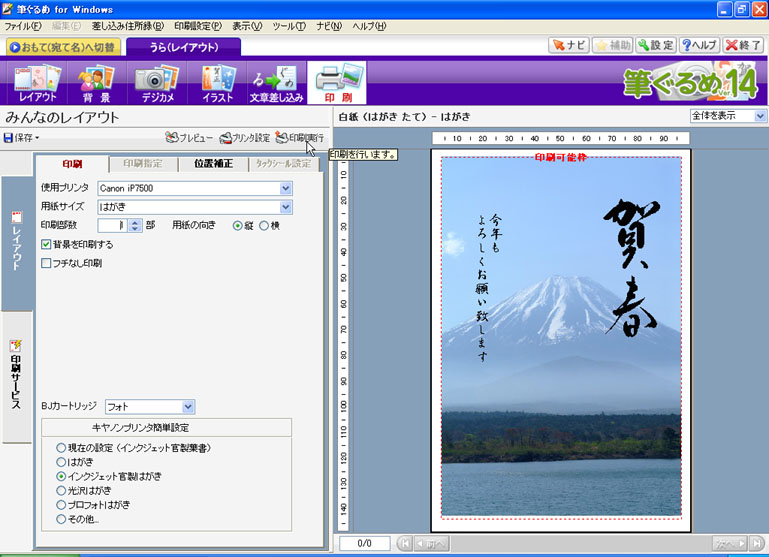Click the おもて(宛て名)へ切替 button
769x557 pixels.
click(x=63, y=46)
